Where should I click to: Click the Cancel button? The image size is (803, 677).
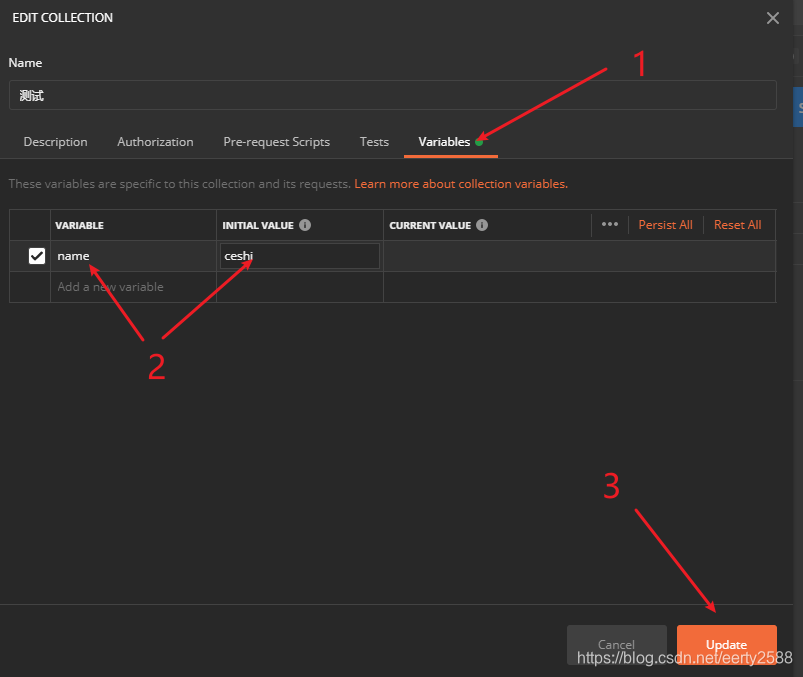point(617,645)
